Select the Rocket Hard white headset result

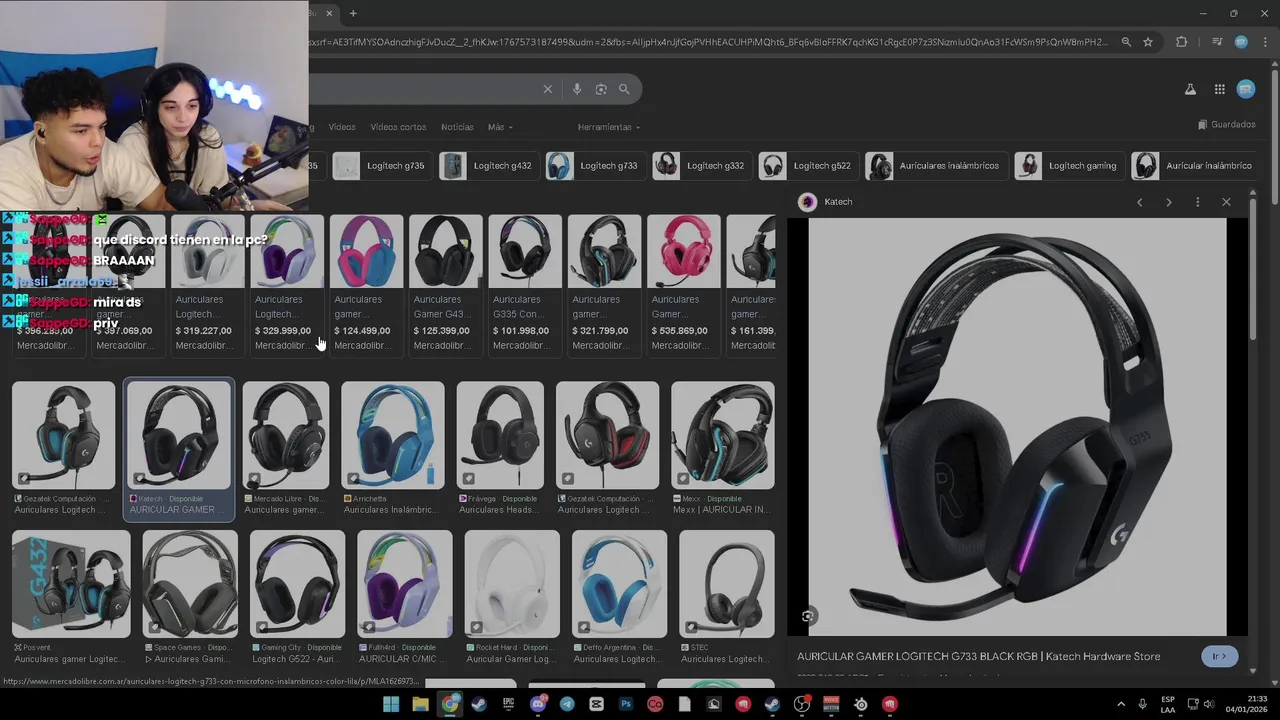tap(512, 598)
